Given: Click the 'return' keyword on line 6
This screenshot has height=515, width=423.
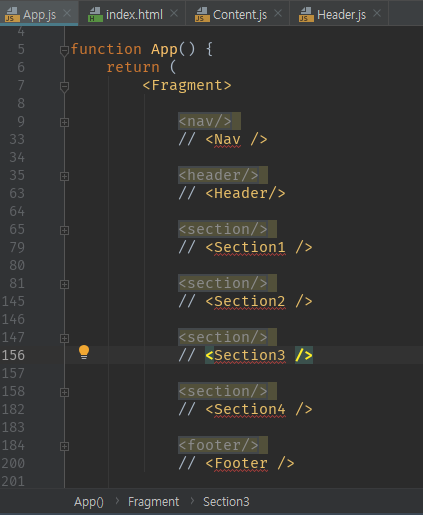Looking at the screenshot, I should point(133,67).
